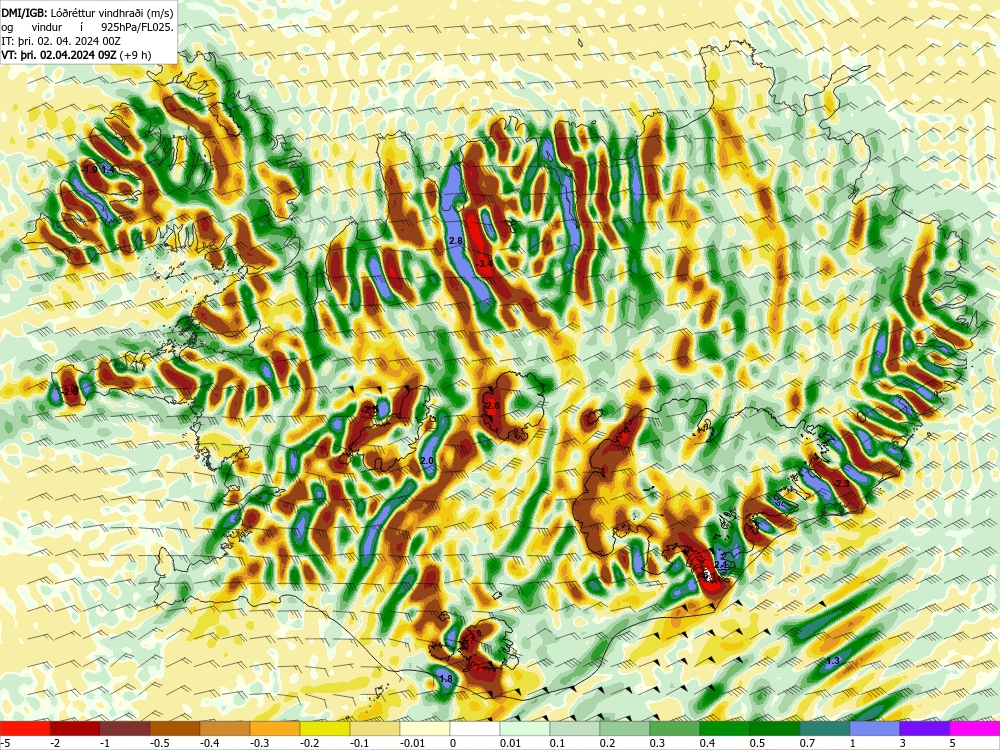Click the '-1.9' value label in Westfjords
1000x750 pixels.
90,170
